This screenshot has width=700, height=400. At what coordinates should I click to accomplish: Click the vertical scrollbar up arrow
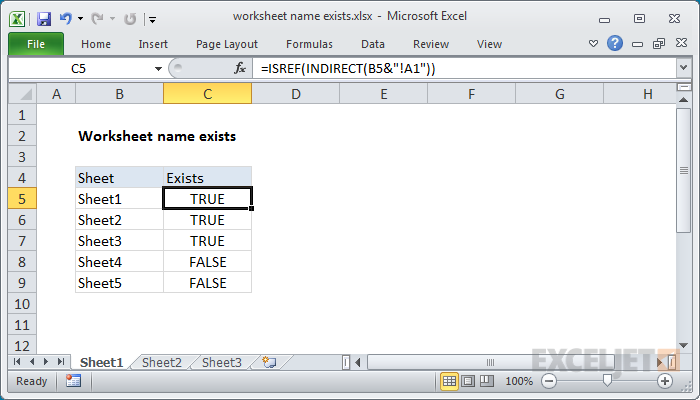click(683, 100)
